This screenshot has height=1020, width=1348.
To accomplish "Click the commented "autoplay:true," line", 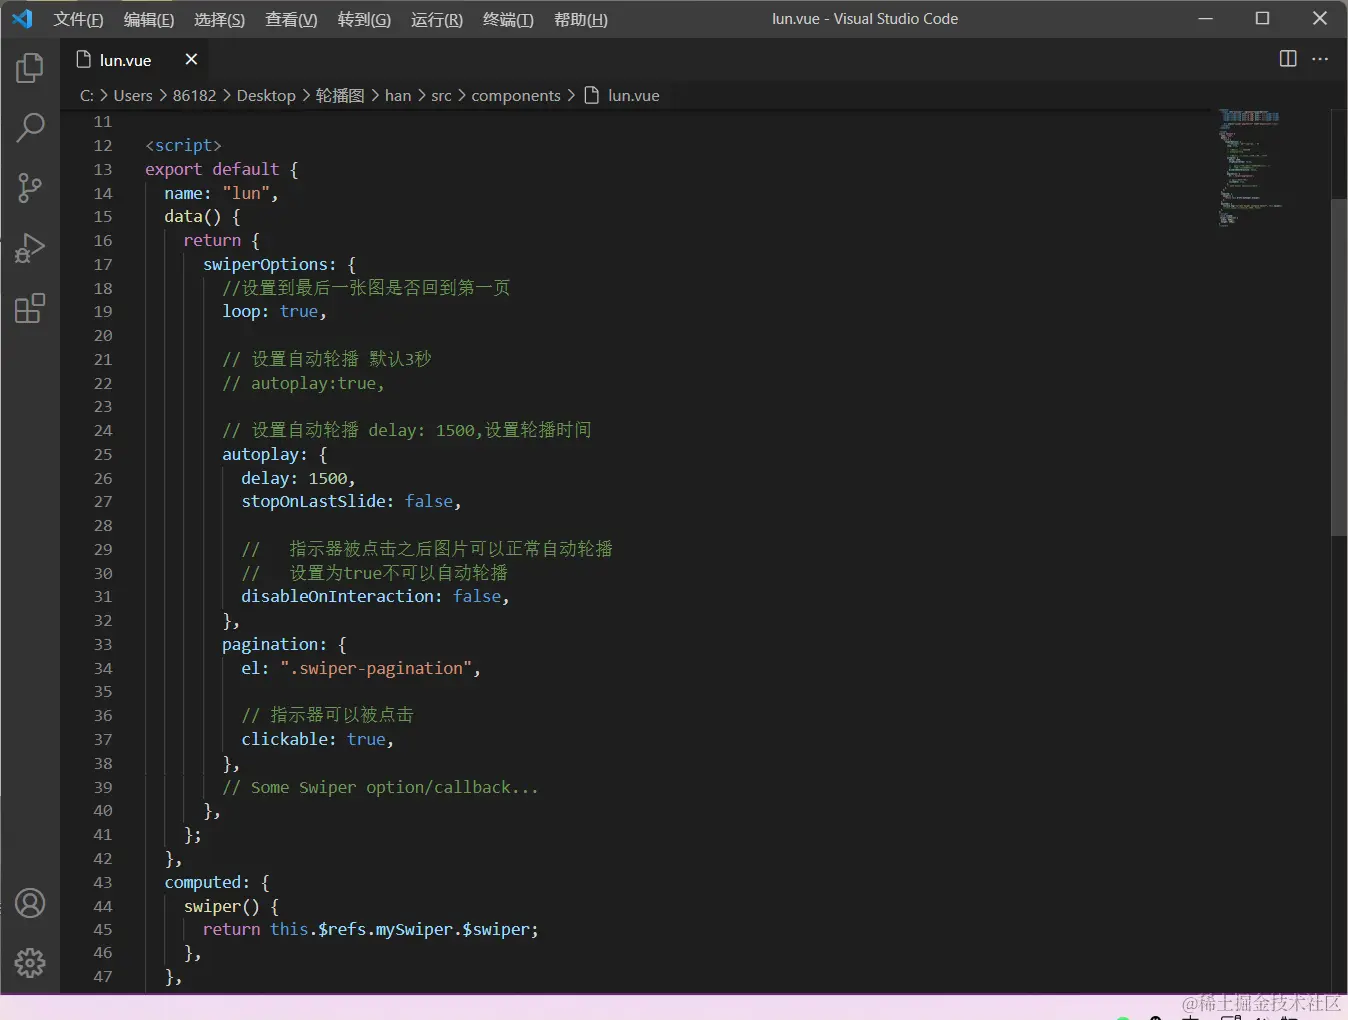I will 303,384.
